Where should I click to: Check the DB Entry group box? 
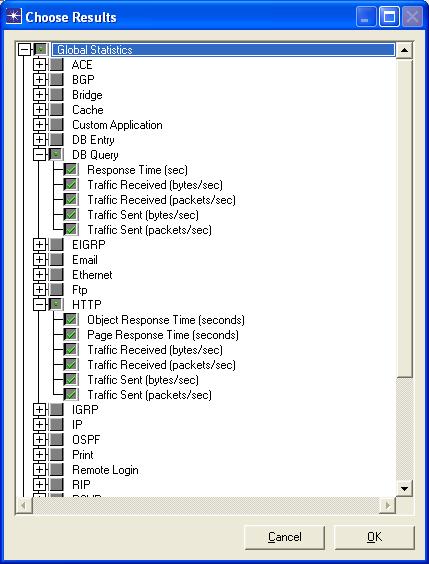(x=56, y=140)
